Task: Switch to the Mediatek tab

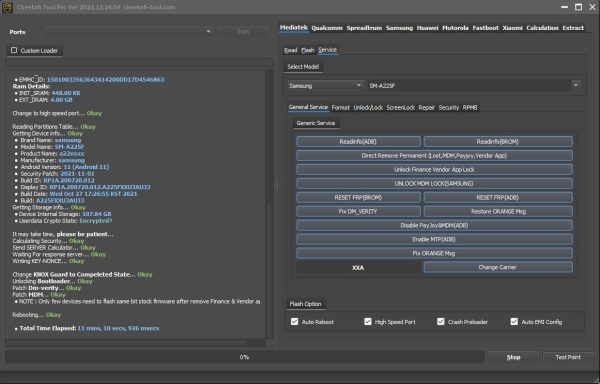Action: point(293,28)
